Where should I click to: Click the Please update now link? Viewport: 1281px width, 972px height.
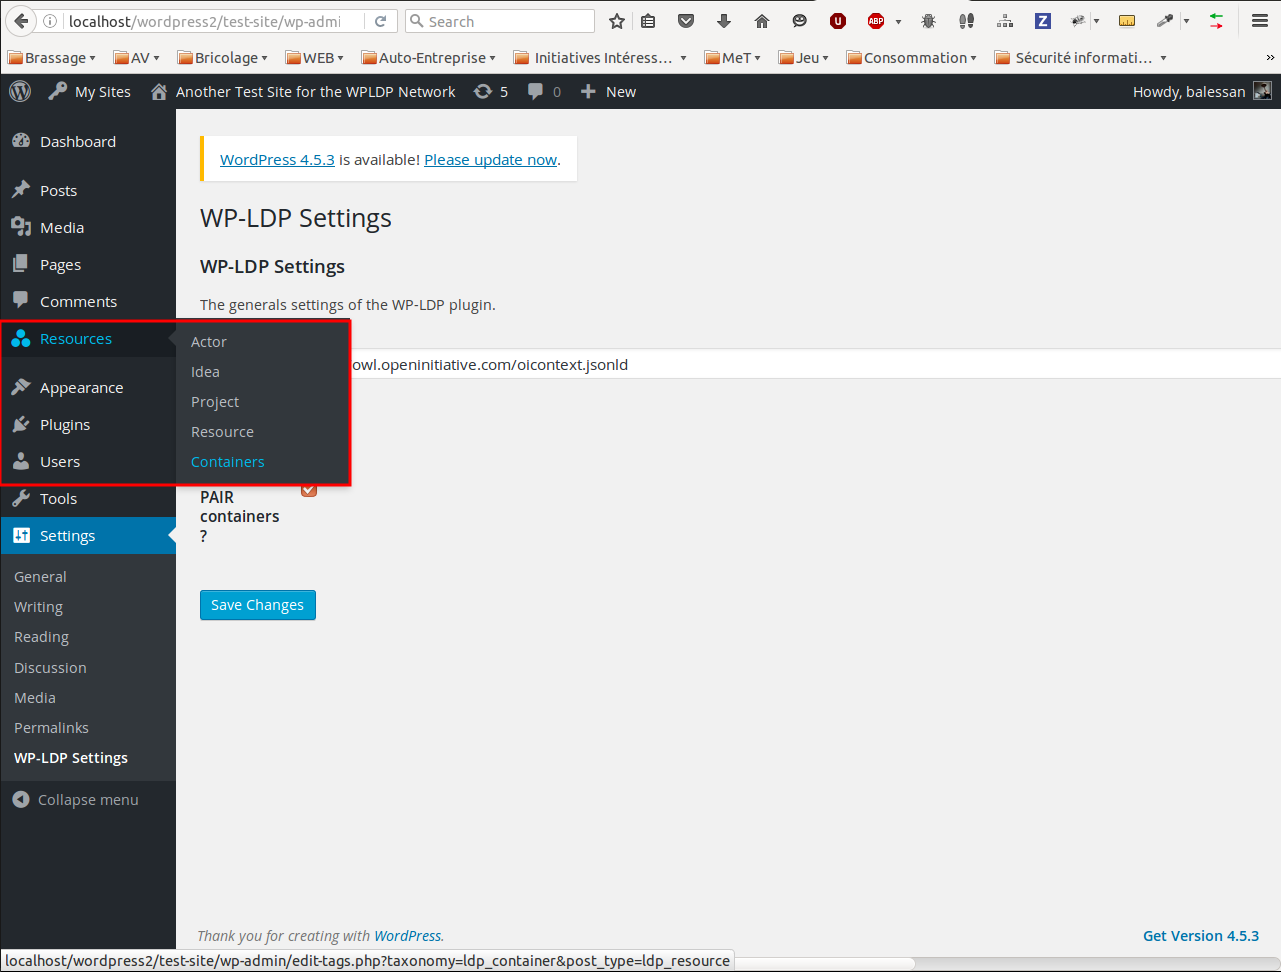(x=491, y=160)
